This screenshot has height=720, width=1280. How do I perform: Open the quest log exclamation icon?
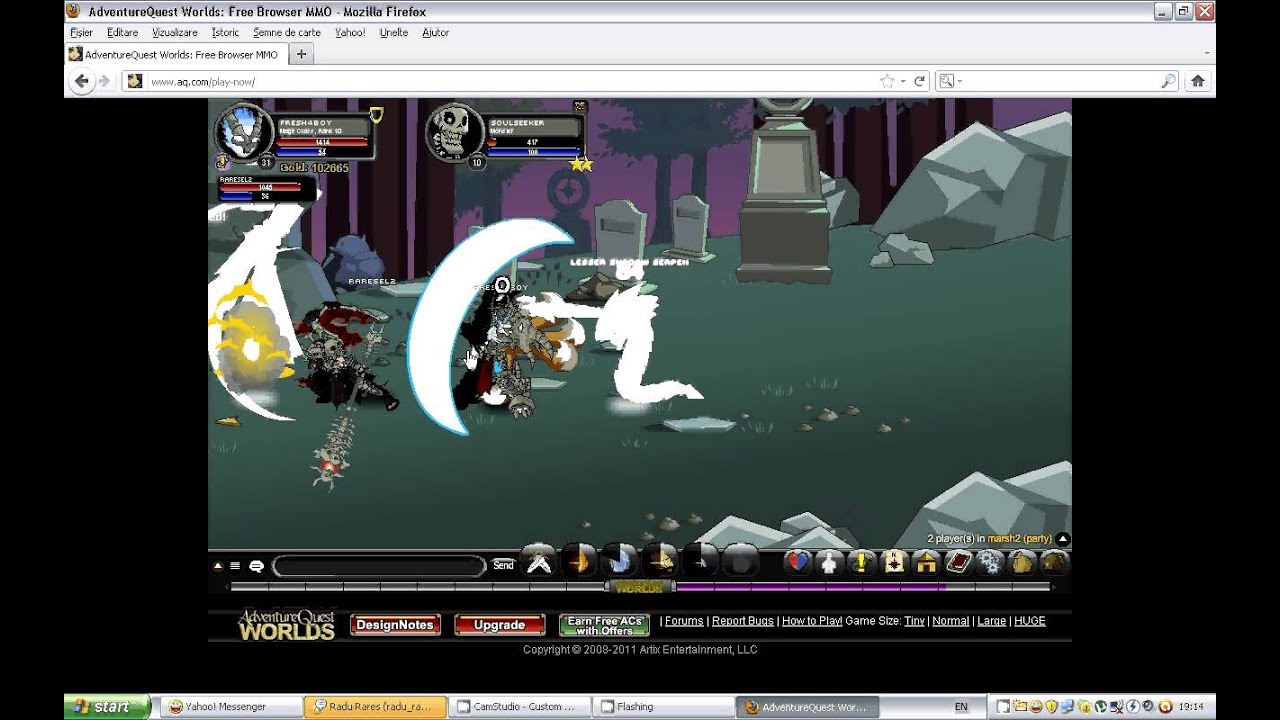click(x=861, y=563)
